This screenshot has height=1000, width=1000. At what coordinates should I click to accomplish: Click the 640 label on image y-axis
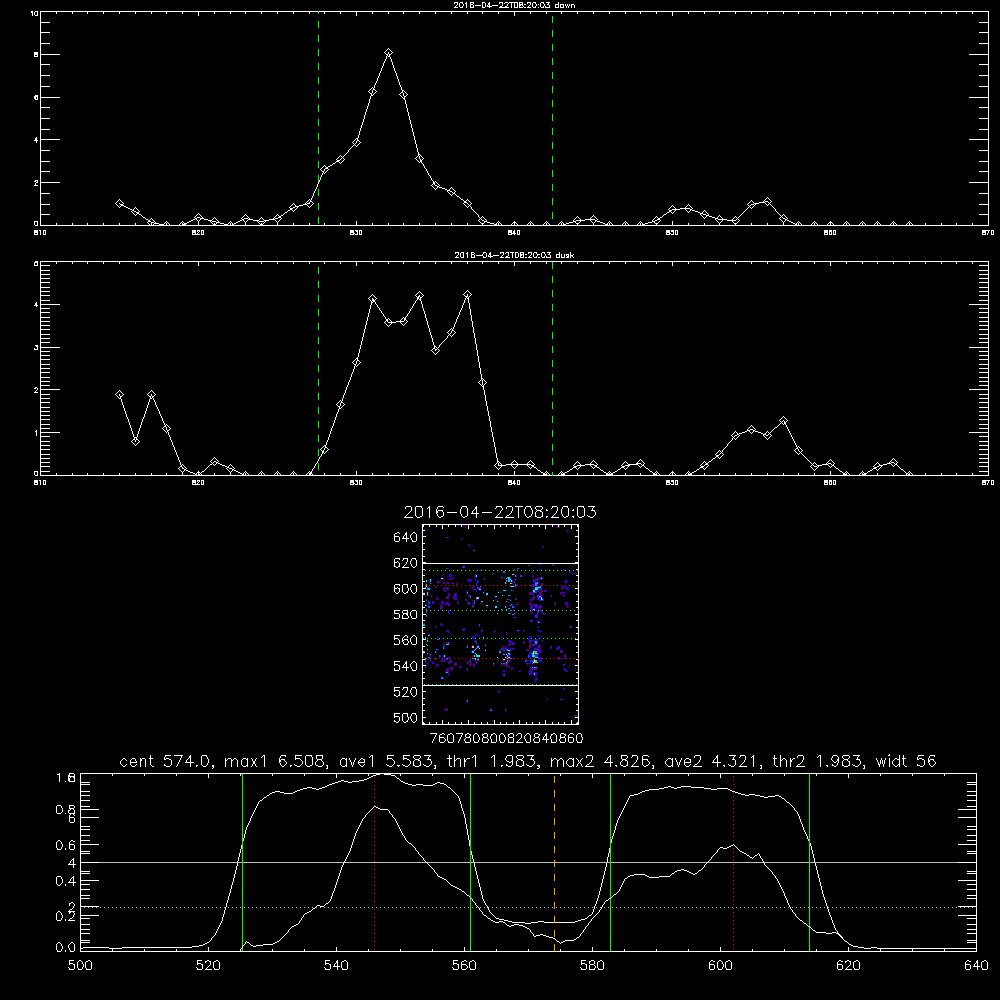[406, 538]
